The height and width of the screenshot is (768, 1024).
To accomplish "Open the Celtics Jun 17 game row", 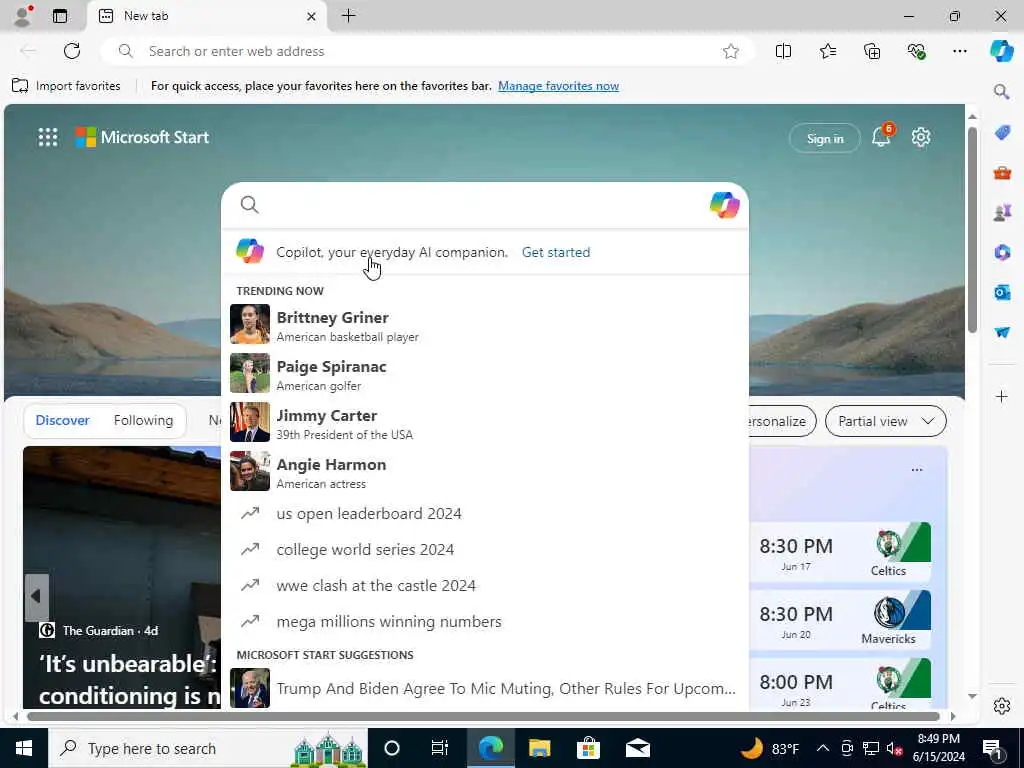I will point(841,552).
